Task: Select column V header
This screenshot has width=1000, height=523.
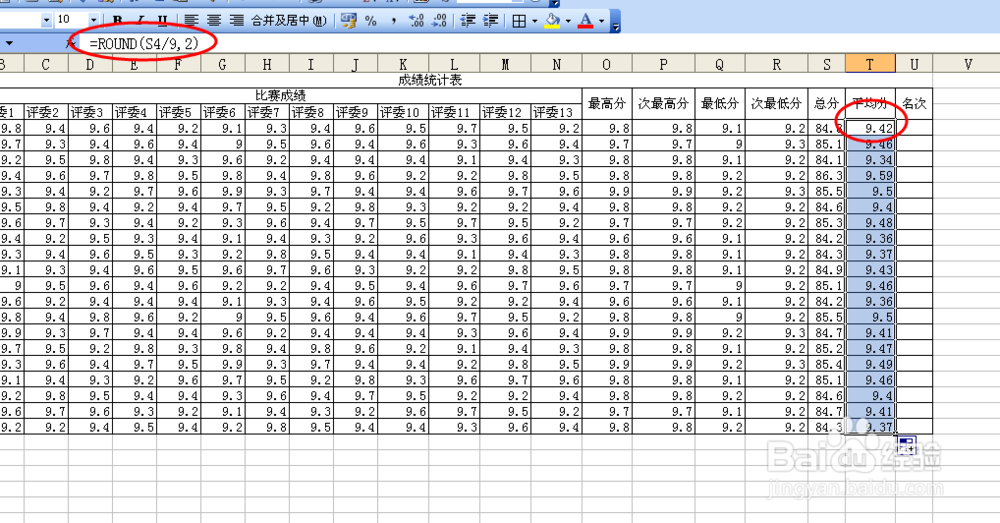Action: 968,64
